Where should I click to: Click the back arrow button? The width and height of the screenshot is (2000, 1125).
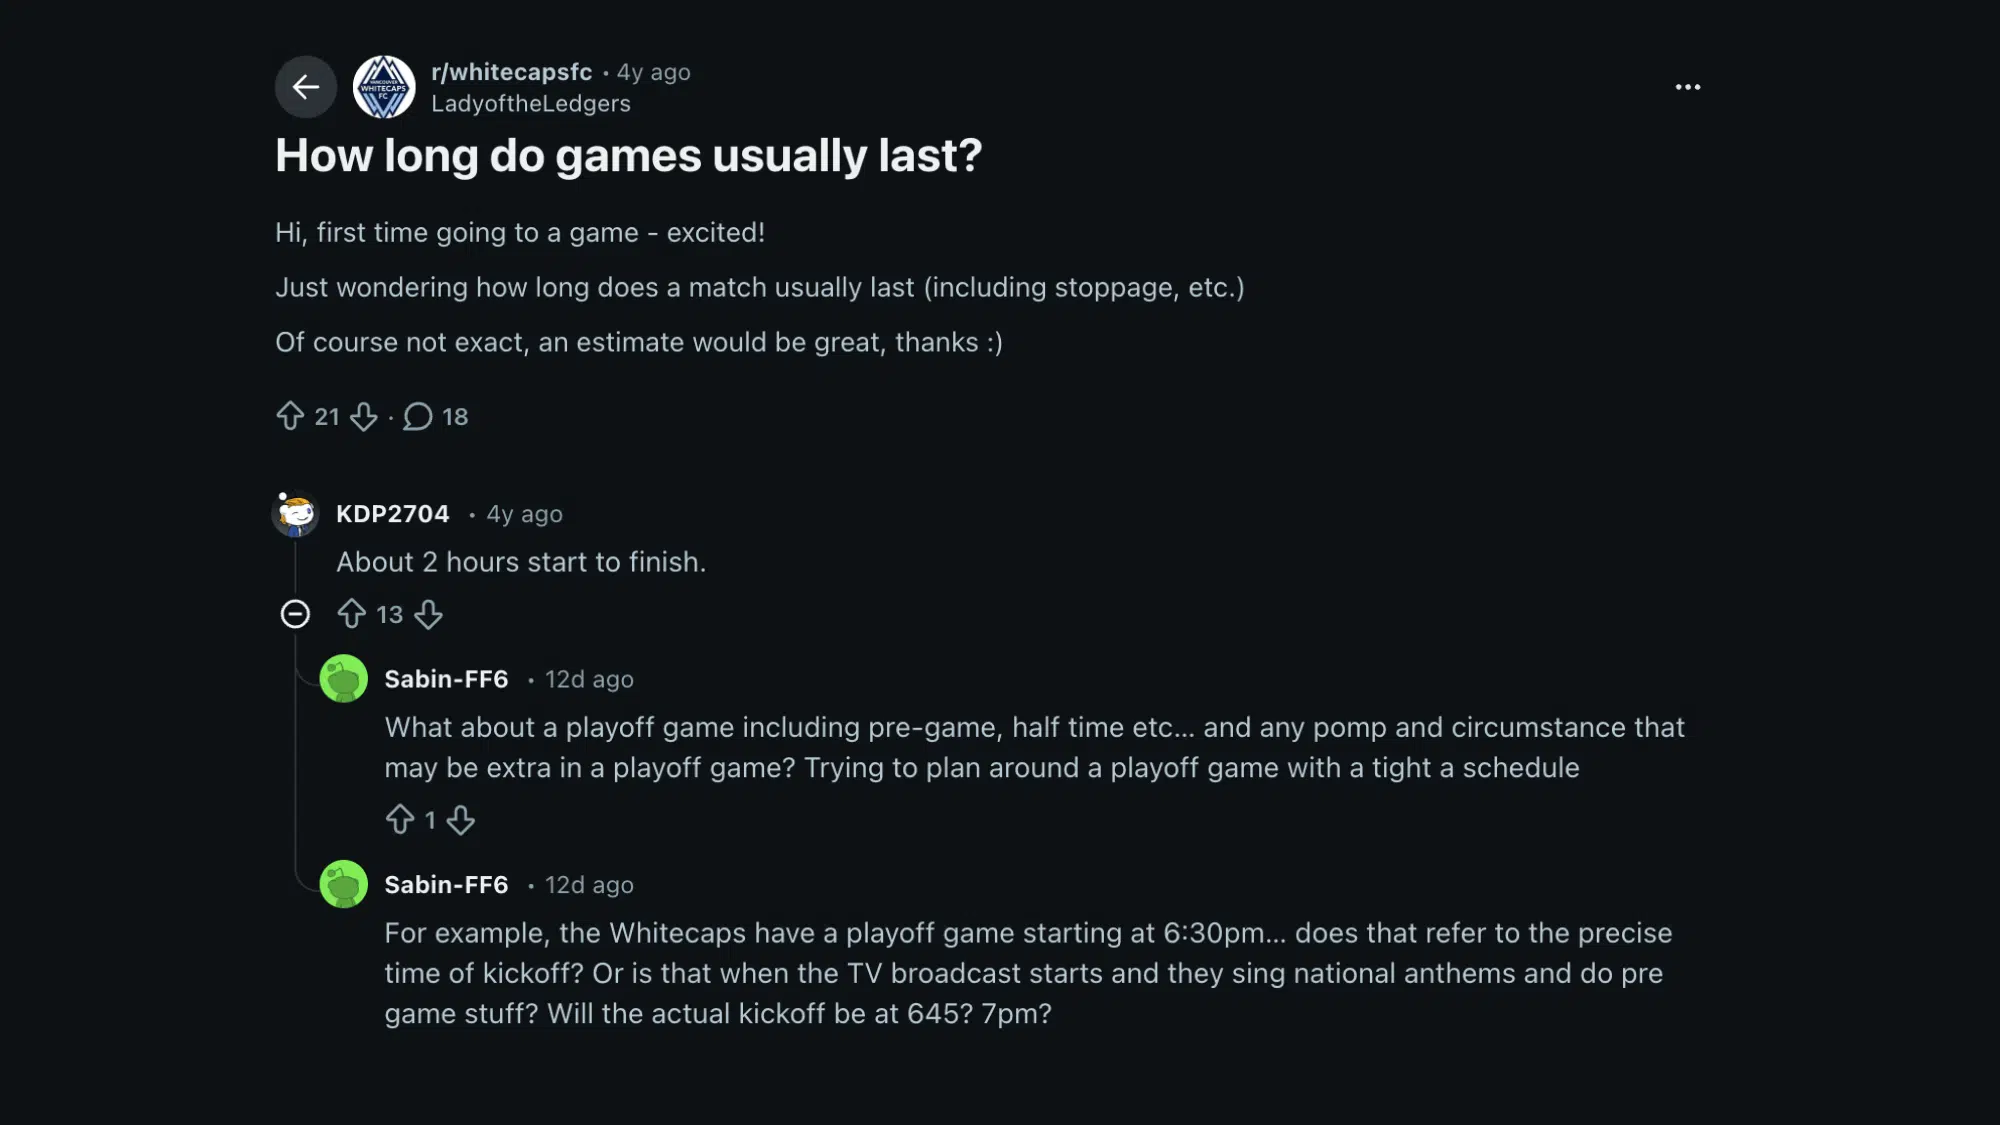point(305,87)
